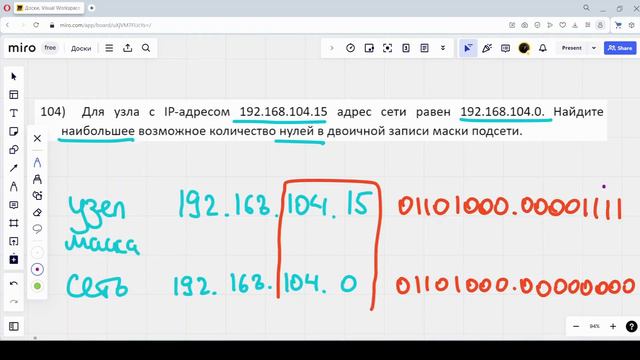Zoom in with the plus button
640x360 pixels.
613,326
